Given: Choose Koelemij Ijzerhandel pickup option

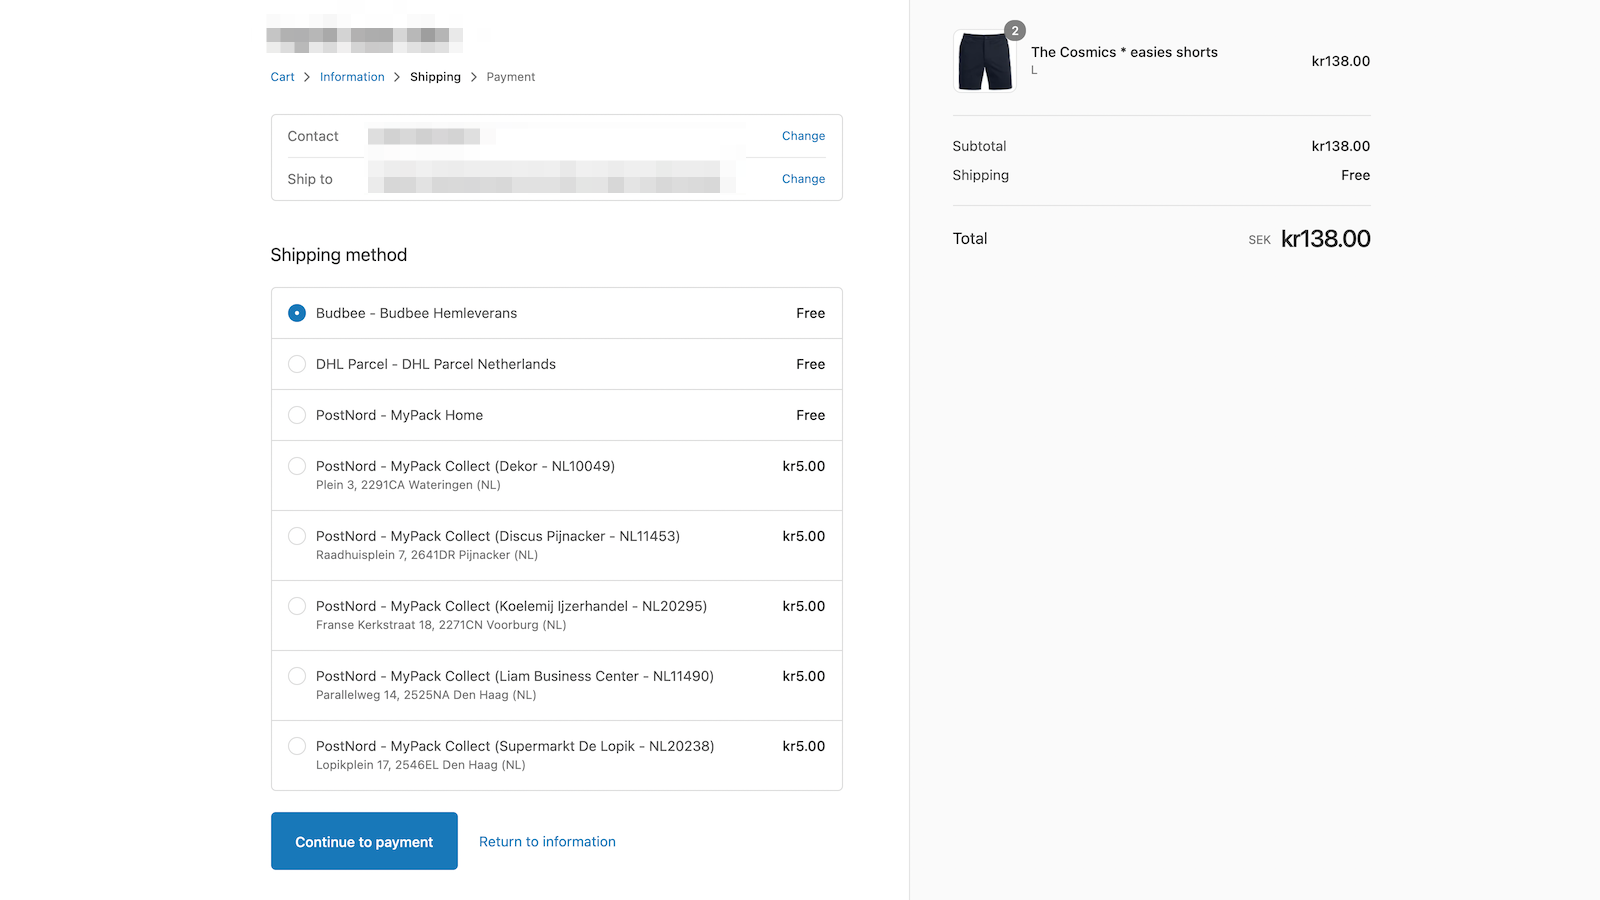Looking at the screenshot, I should click(297, 606).
